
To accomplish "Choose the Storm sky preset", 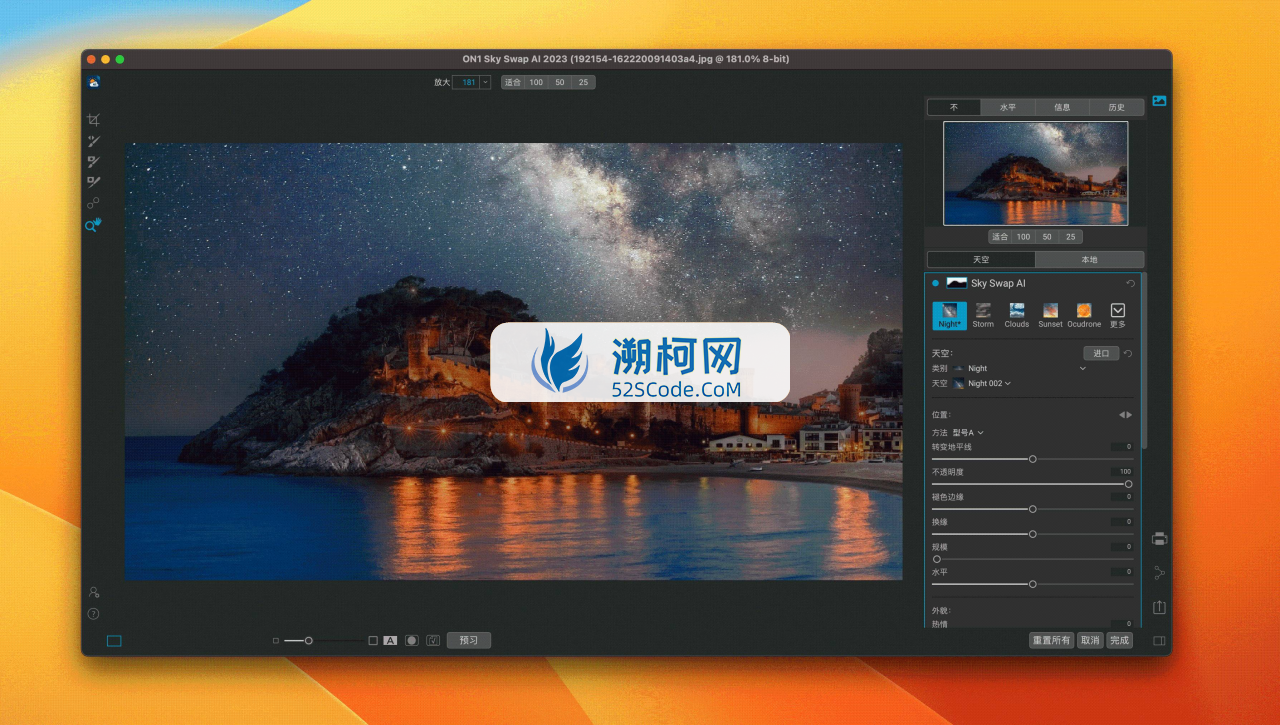I will click(x=983, y=316).
